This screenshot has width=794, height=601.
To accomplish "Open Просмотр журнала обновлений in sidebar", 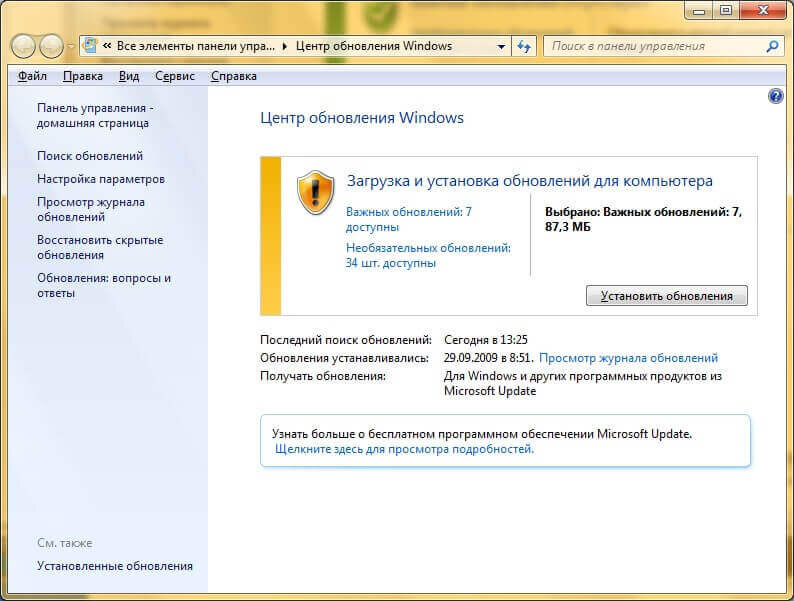I will click(91, 210).
